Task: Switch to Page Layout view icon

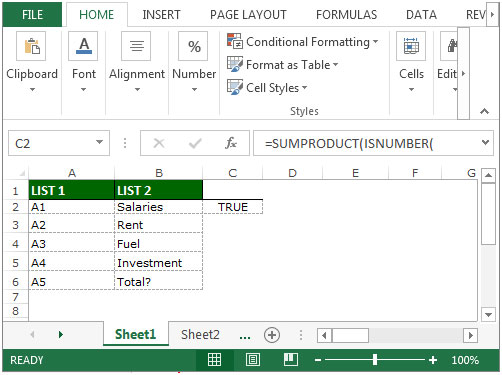Action: coord(253,360)
